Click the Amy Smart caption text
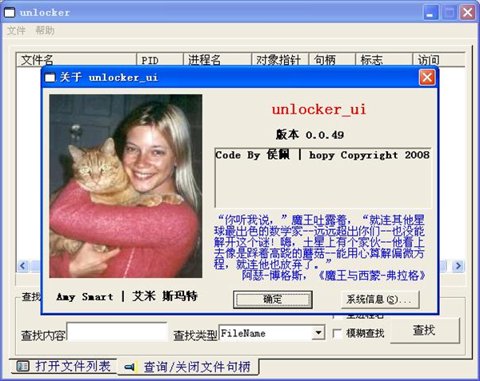Screen dimensions: 480x381 click(127, 296)
